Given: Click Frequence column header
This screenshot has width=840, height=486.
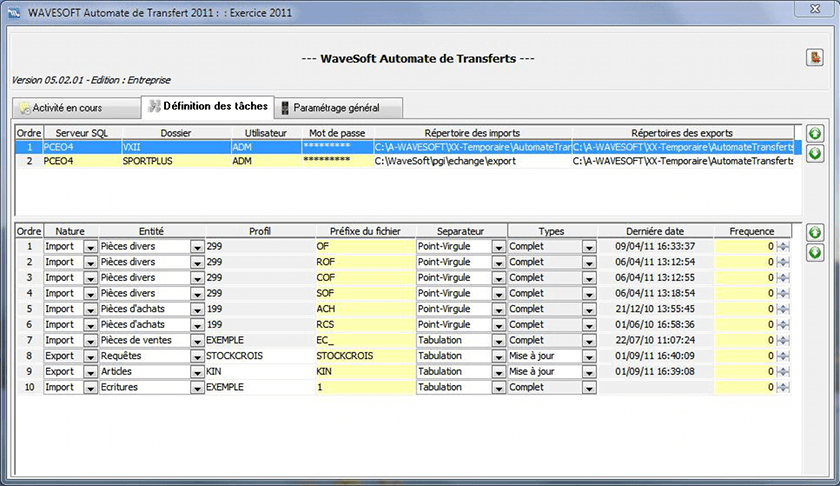Looking at the screenshot, I should click(x=752, y=231).
